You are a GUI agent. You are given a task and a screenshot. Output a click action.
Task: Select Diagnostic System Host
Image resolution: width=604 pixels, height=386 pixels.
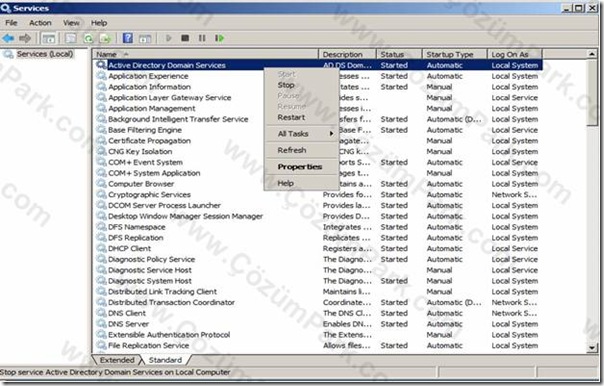(x=150, y=281)
